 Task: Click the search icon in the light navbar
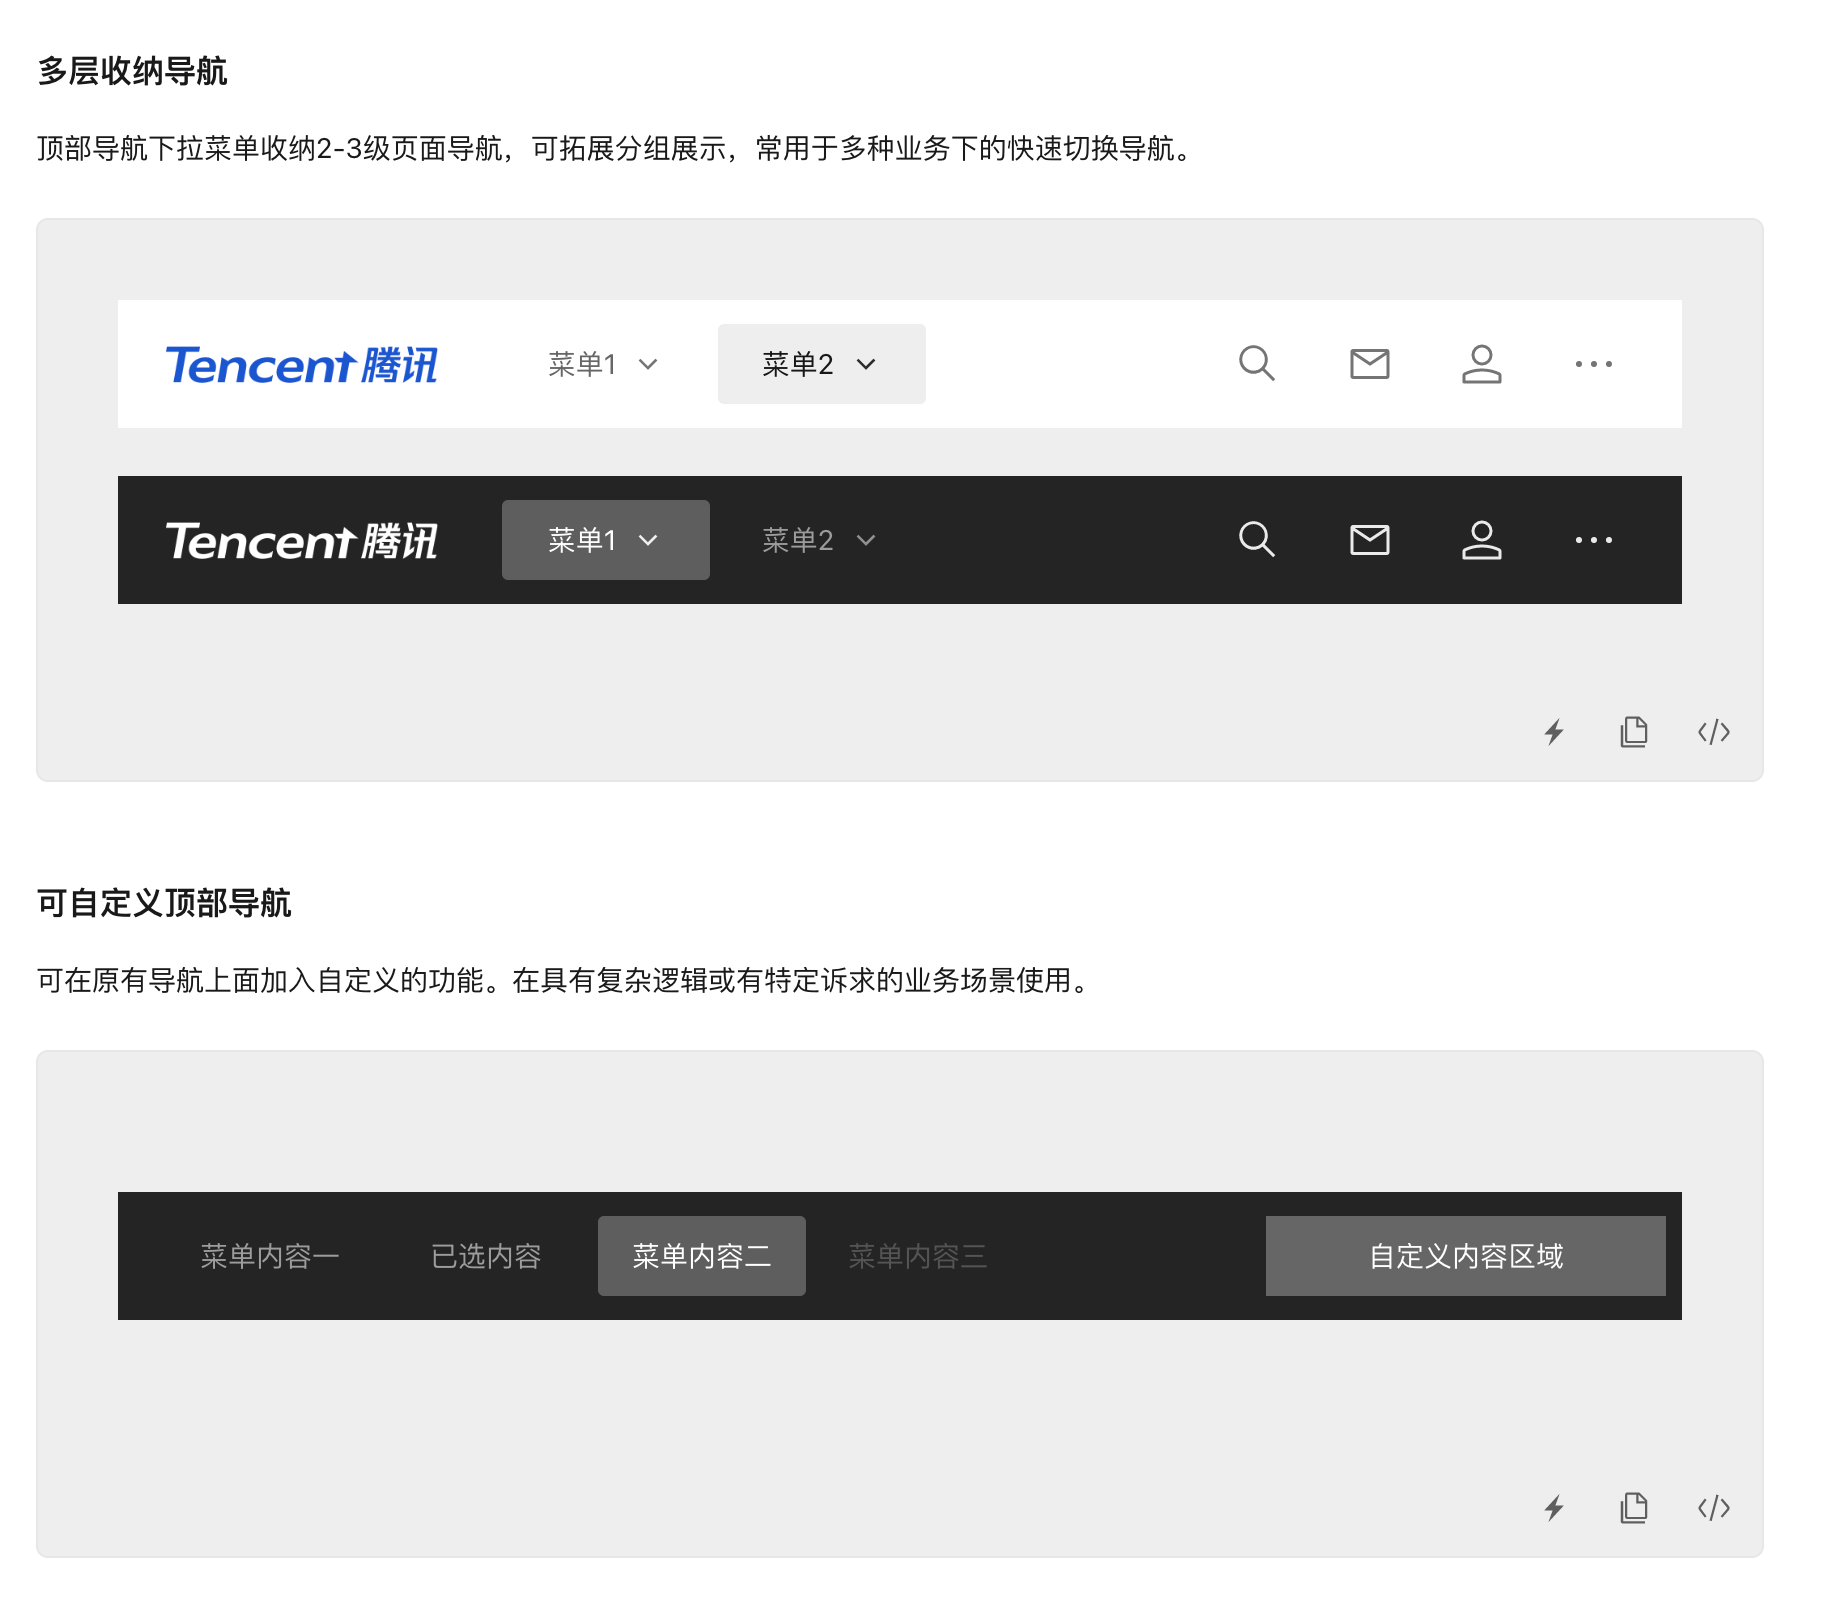(x=1257, y=364)
